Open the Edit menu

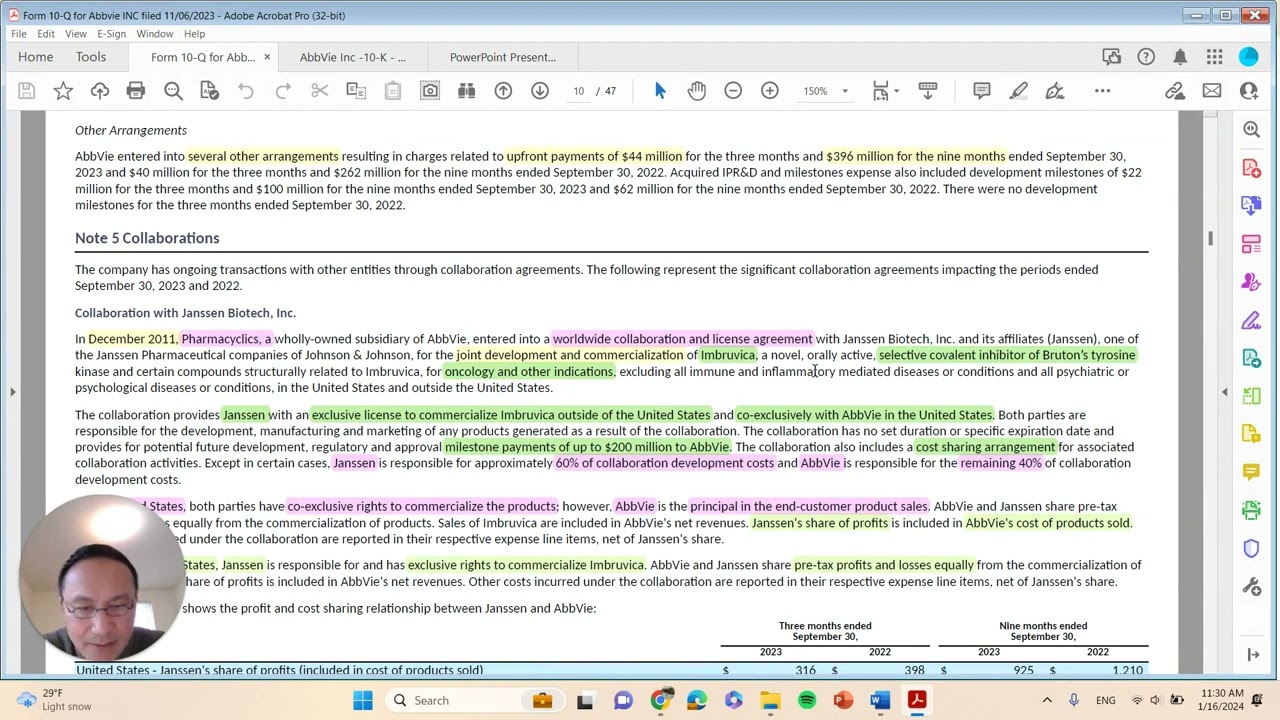pos(47,34)
